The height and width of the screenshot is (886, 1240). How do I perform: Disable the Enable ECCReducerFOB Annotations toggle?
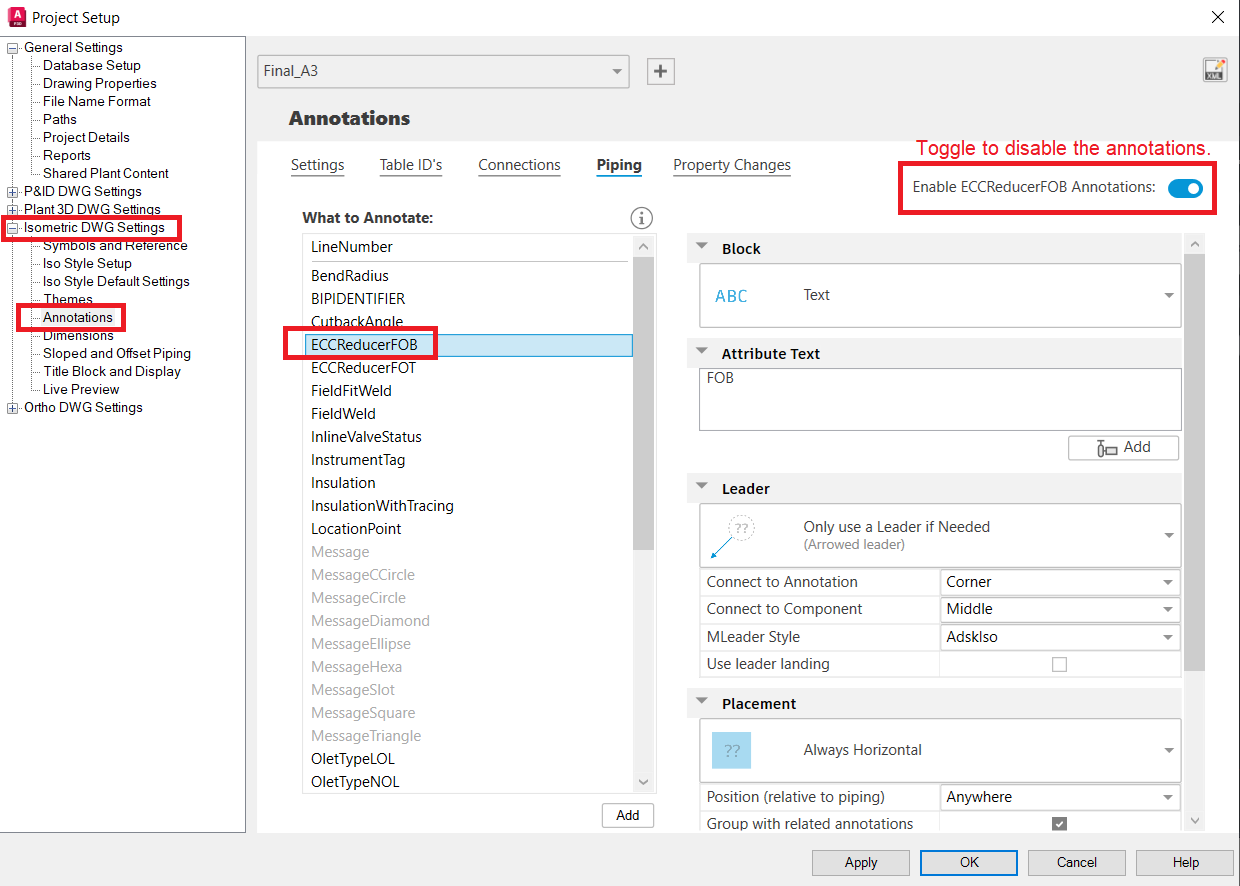[1185, 187]
